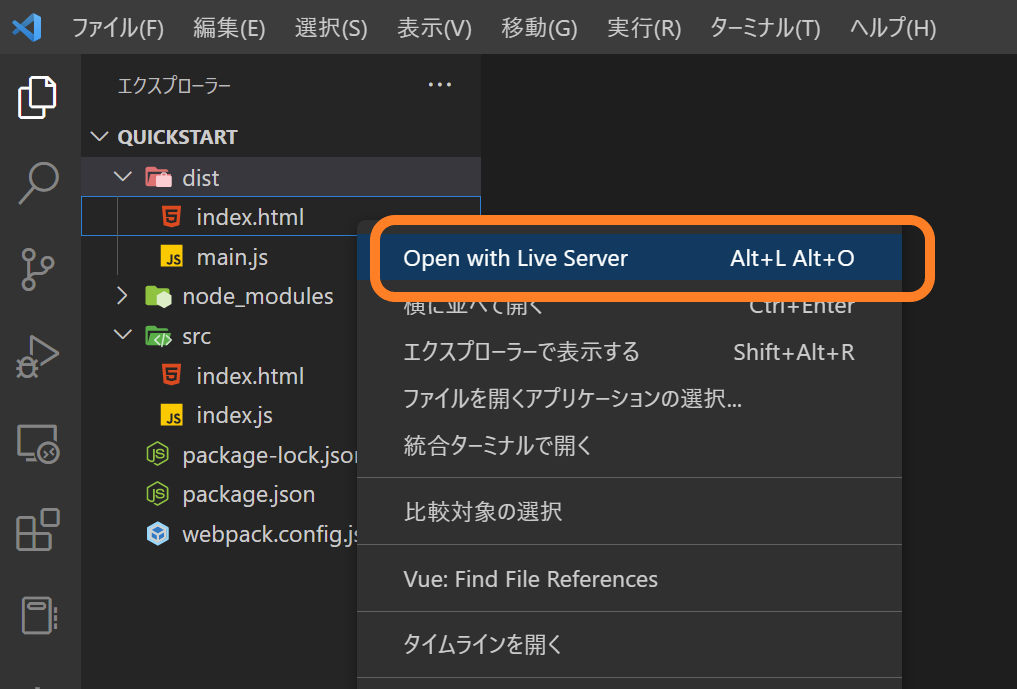The image size is (1017, 689).
Task: Open the 選択(S) menu
Action: pyautogui.click(x=331, y=28)
